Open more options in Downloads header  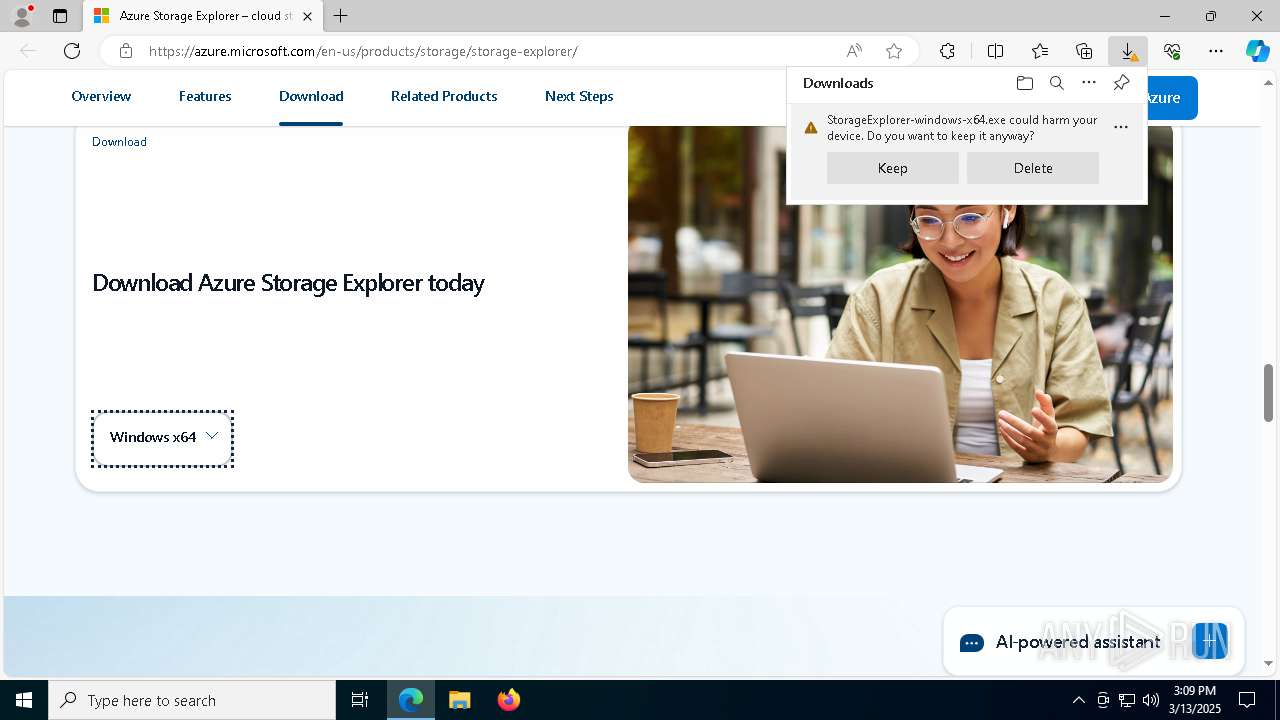pos(1089,83)
